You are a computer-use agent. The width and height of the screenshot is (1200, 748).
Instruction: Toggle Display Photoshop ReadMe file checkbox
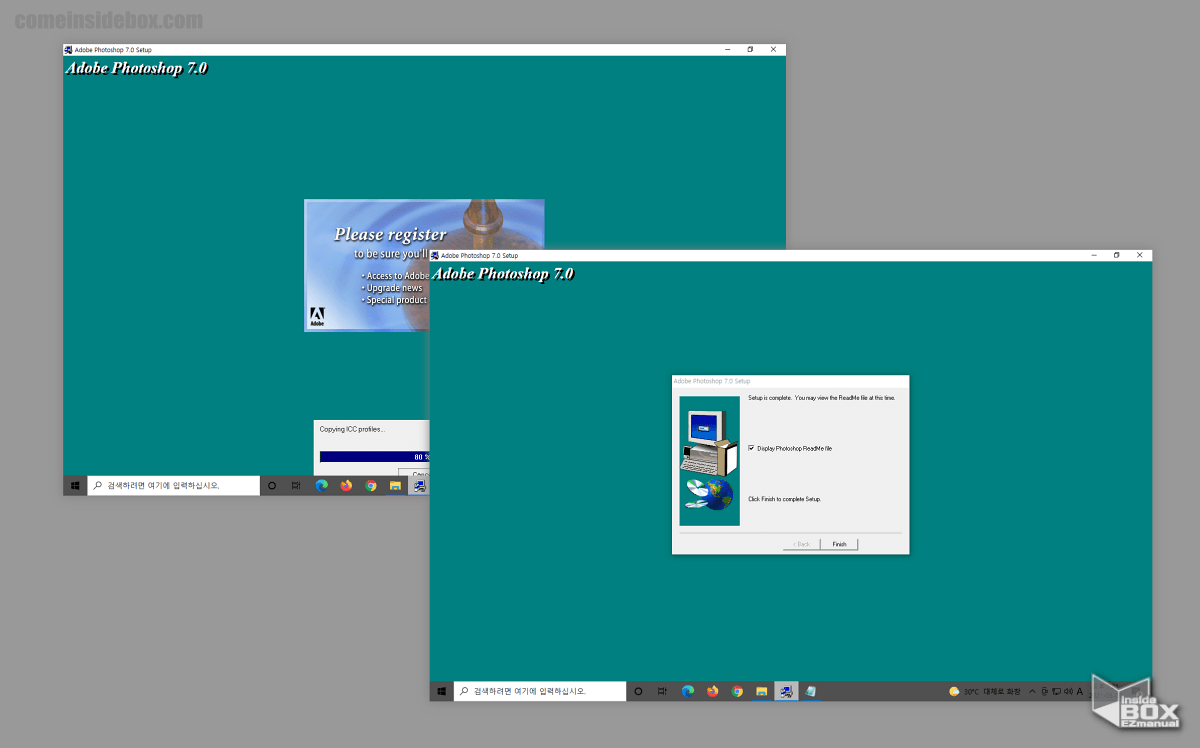[751, 448]
